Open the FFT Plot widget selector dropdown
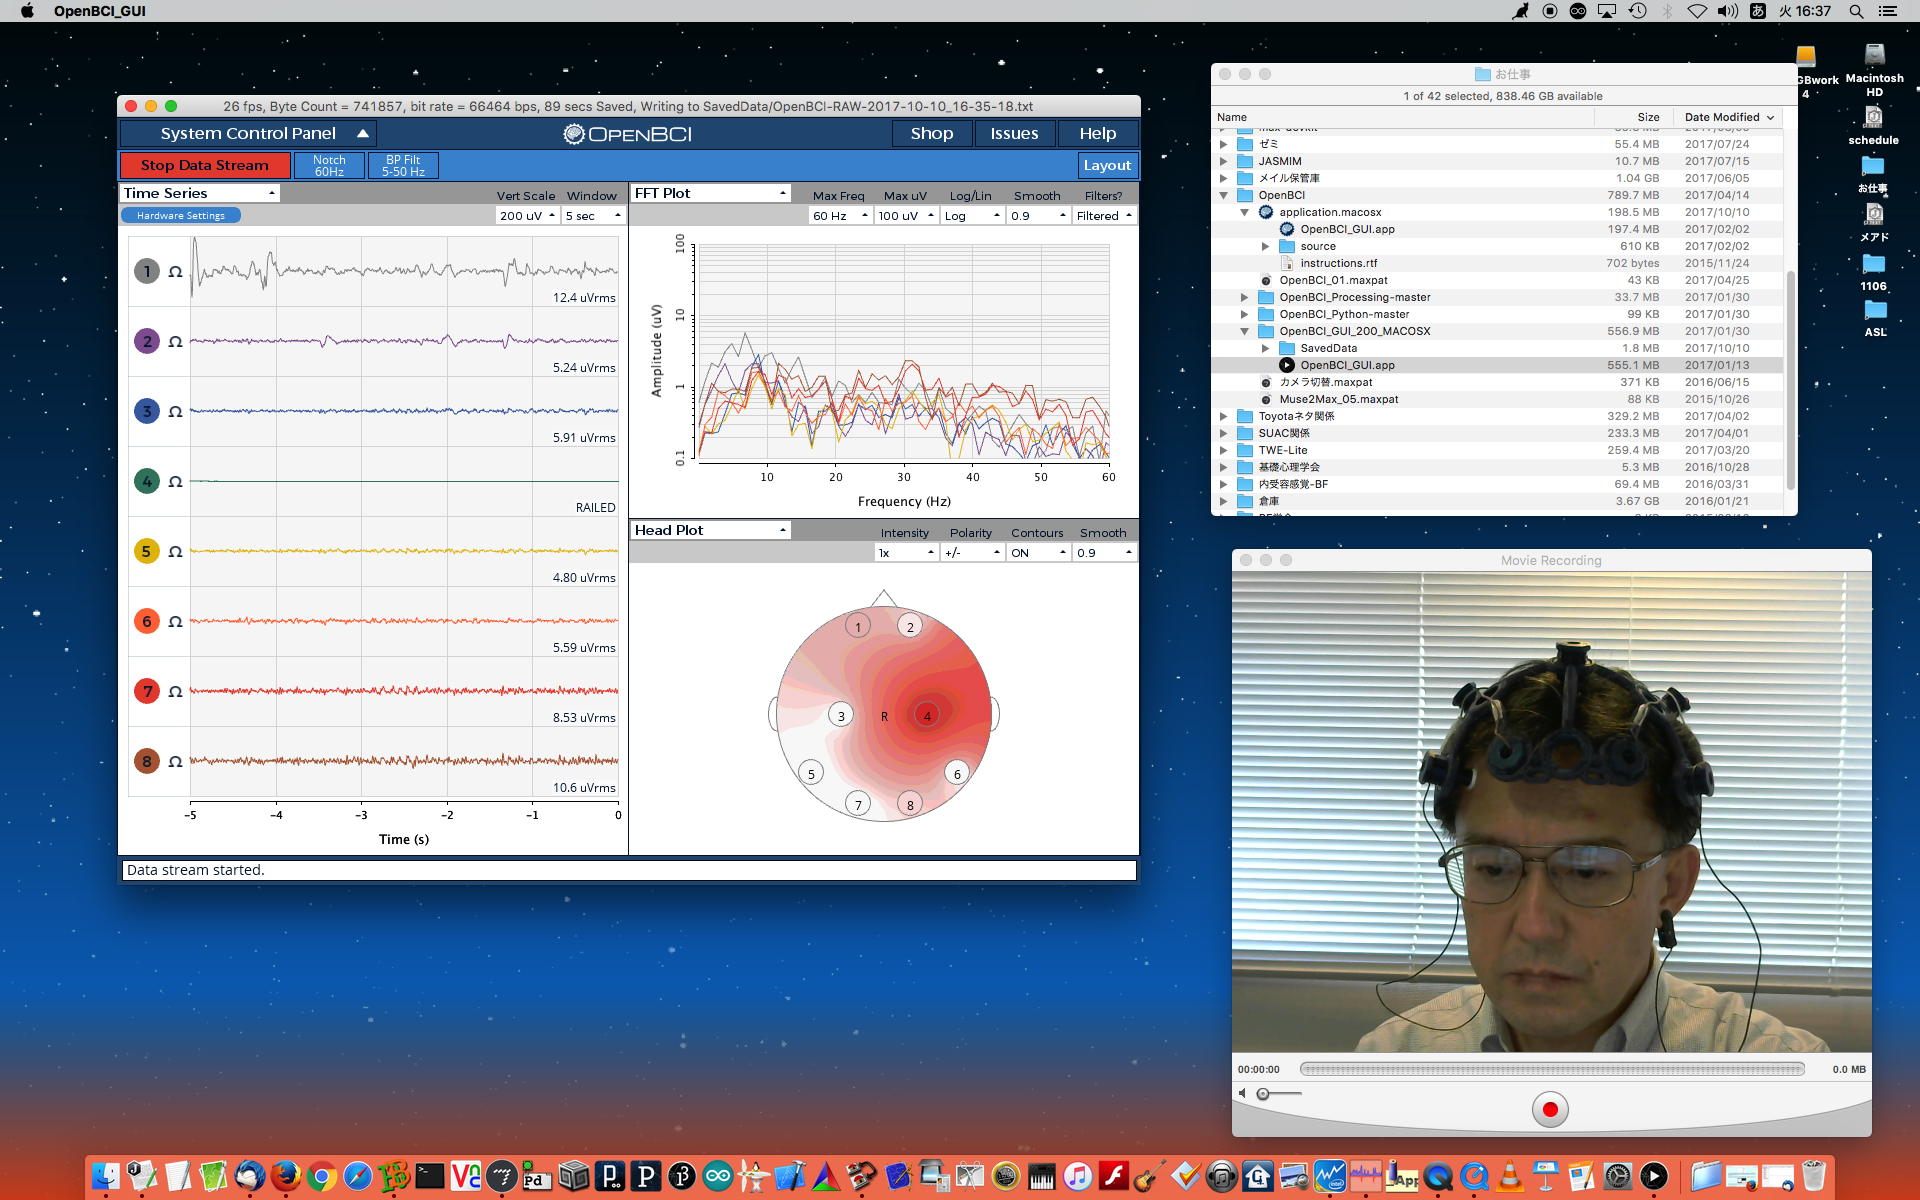Viewport: 1920px width, 1200px height. [710, 193]
